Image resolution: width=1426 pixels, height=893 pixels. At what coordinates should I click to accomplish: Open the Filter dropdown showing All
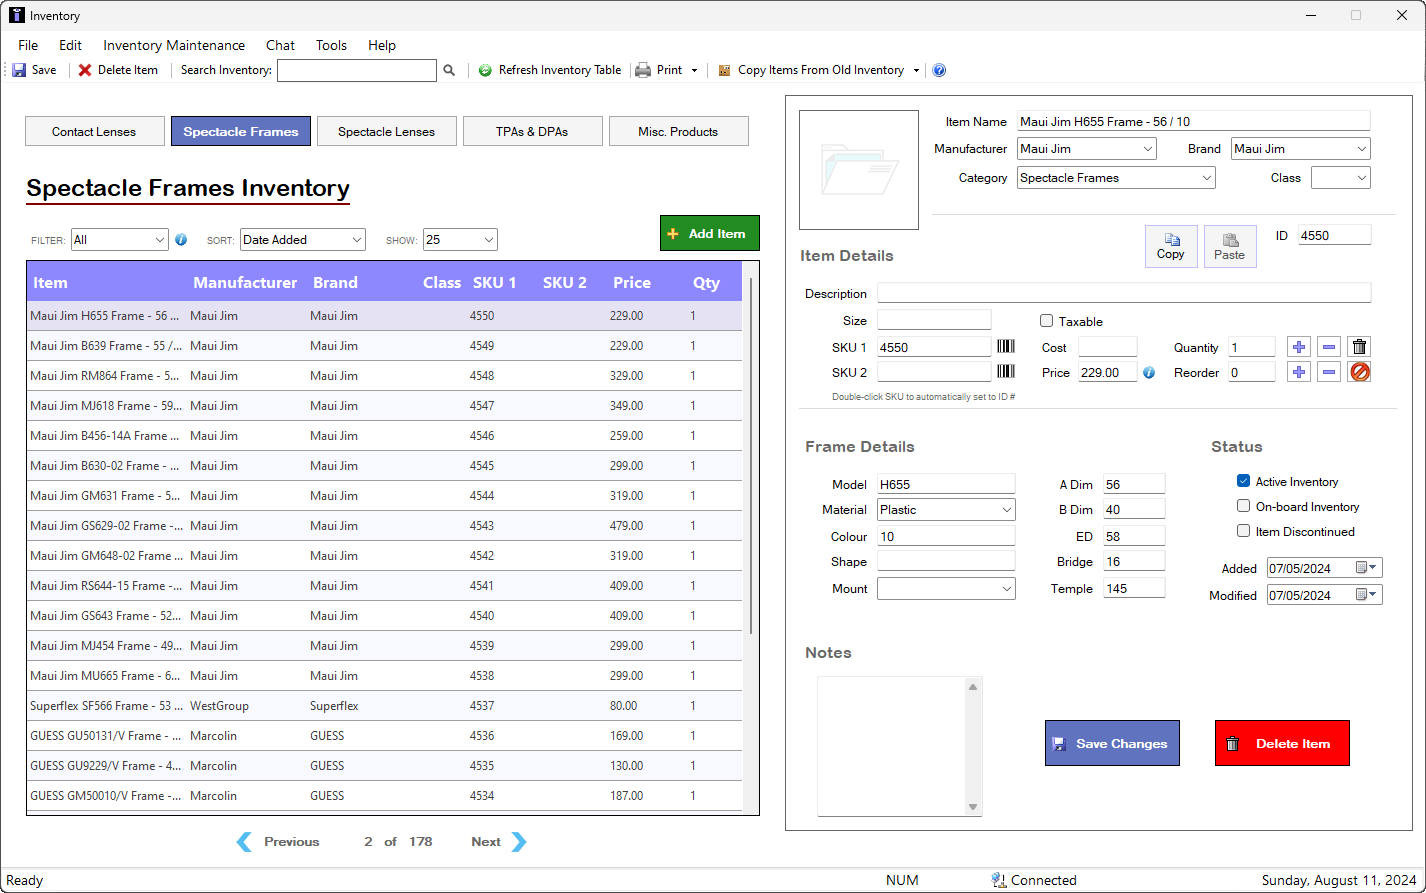(x=119, y=240)
